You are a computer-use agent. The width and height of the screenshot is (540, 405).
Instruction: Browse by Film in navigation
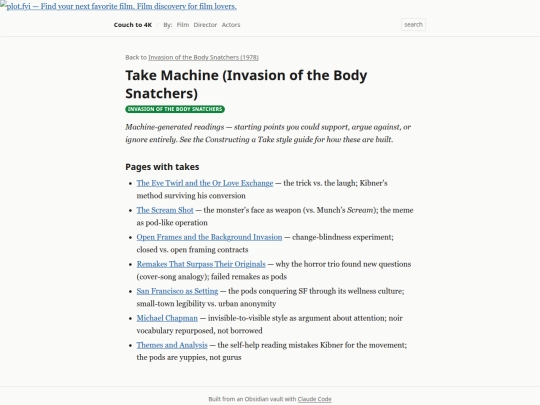(x=183, y=25)
